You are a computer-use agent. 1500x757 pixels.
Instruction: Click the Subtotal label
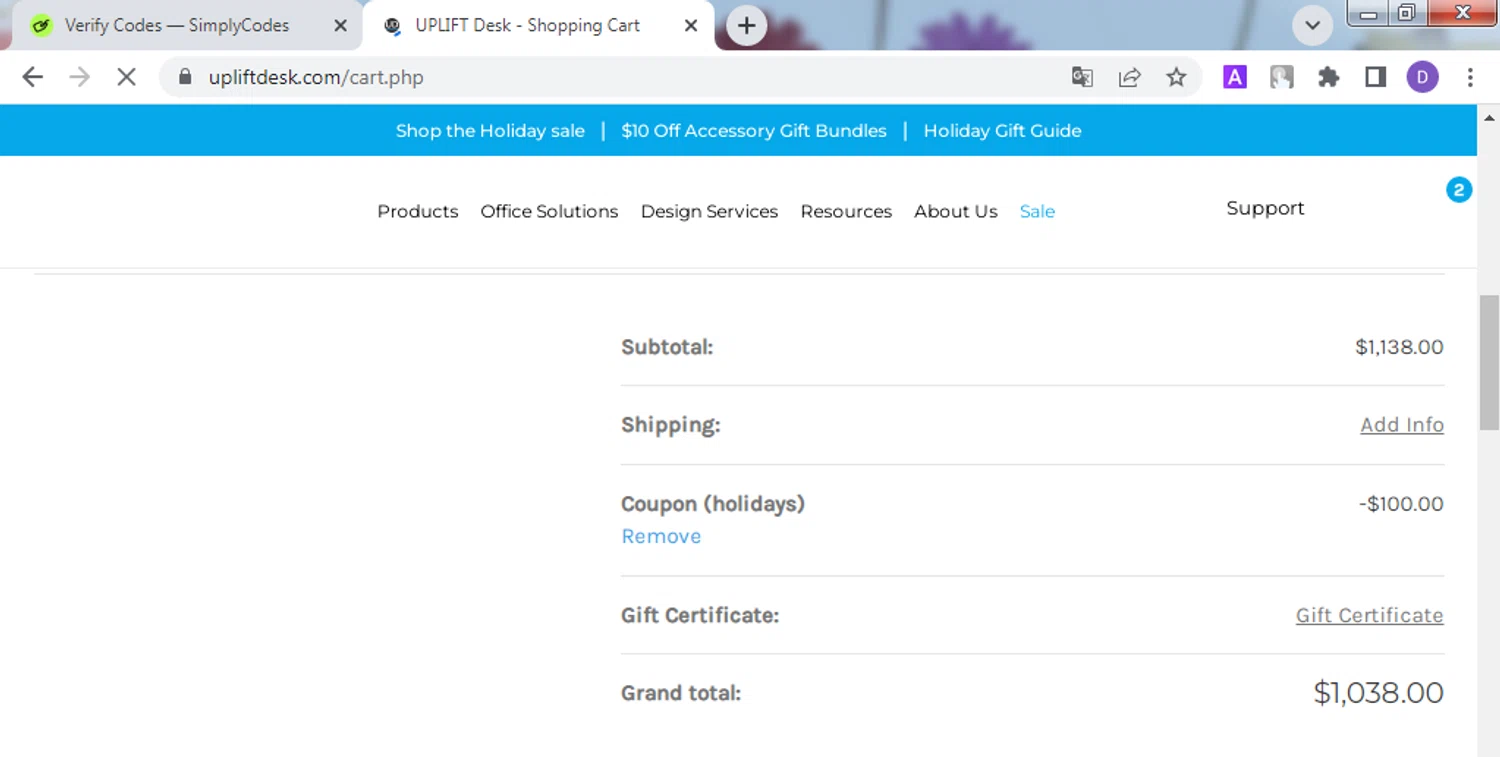pos(667,347)
